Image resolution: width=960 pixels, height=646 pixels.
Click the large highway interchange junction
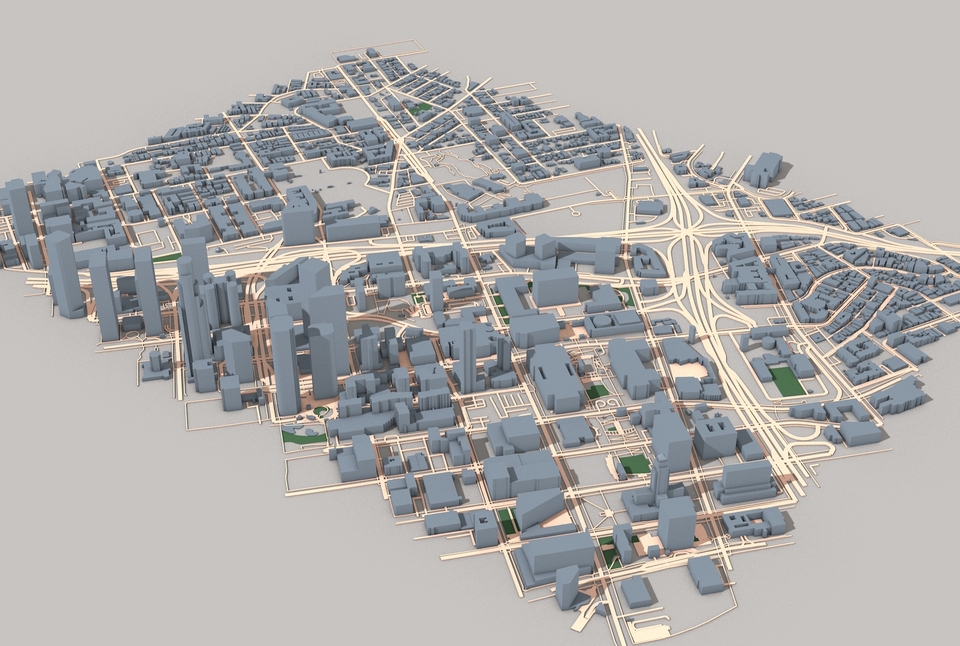(686, 233)
